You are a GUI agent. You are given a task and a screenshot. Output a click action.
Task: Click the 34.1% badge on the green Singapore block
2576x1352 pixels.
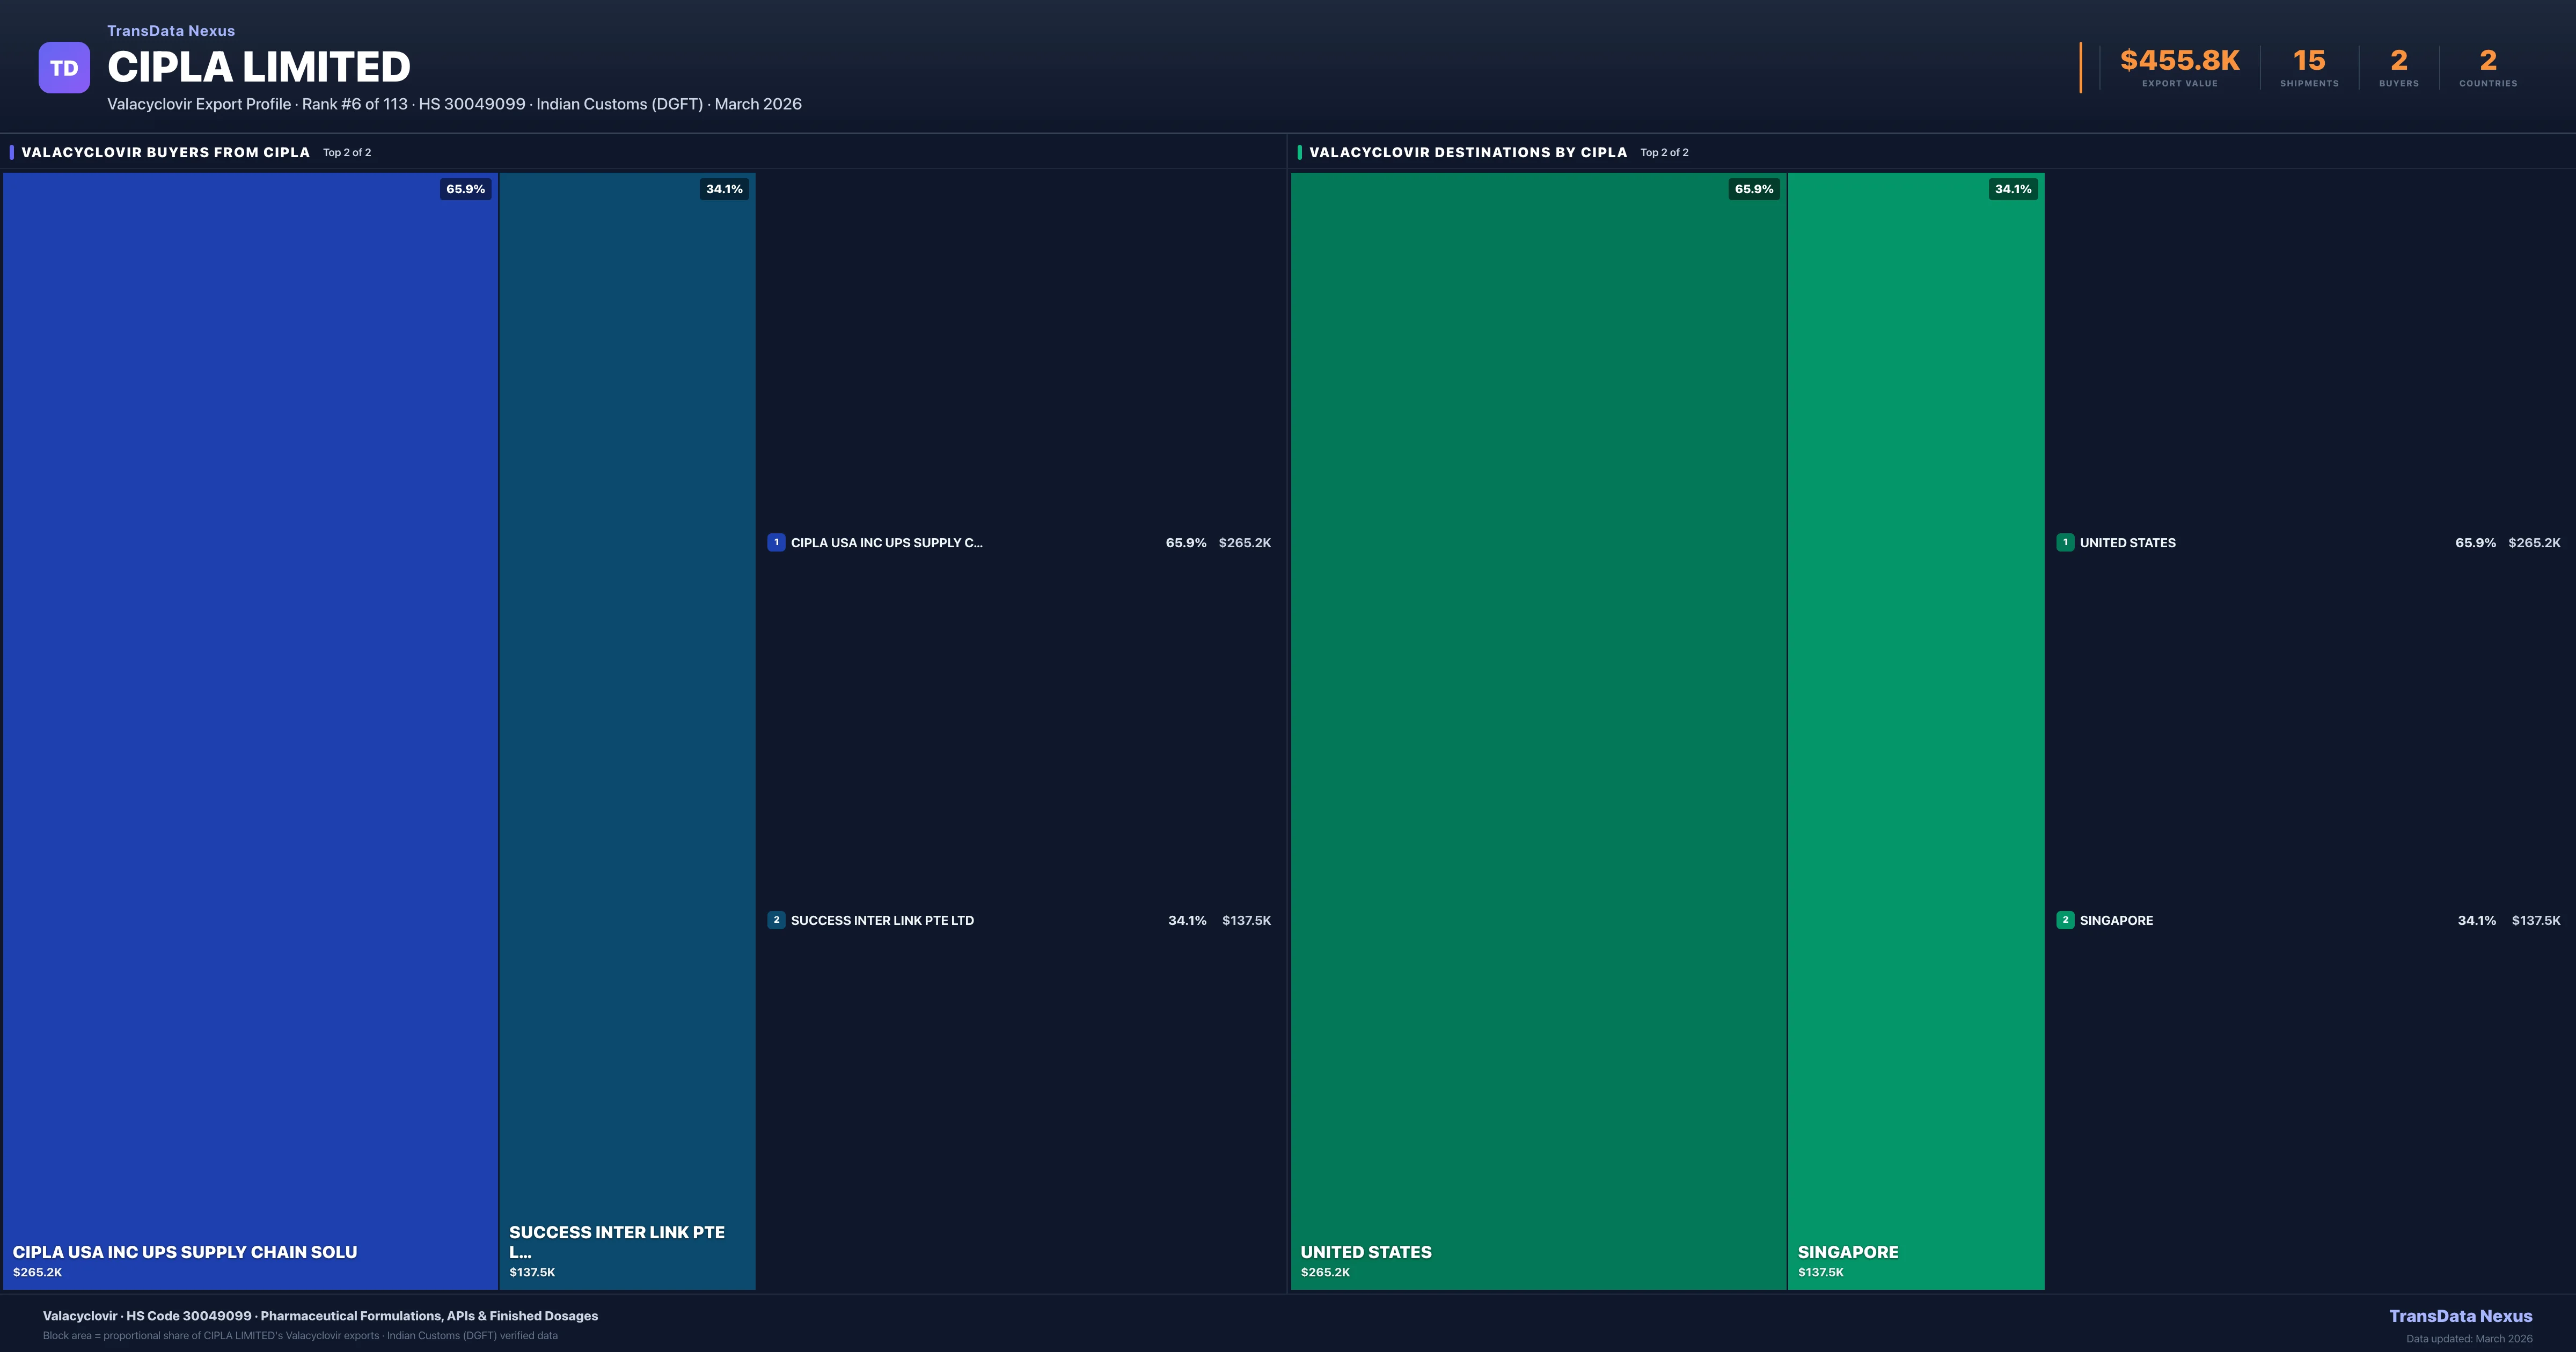coord(2011,188)
